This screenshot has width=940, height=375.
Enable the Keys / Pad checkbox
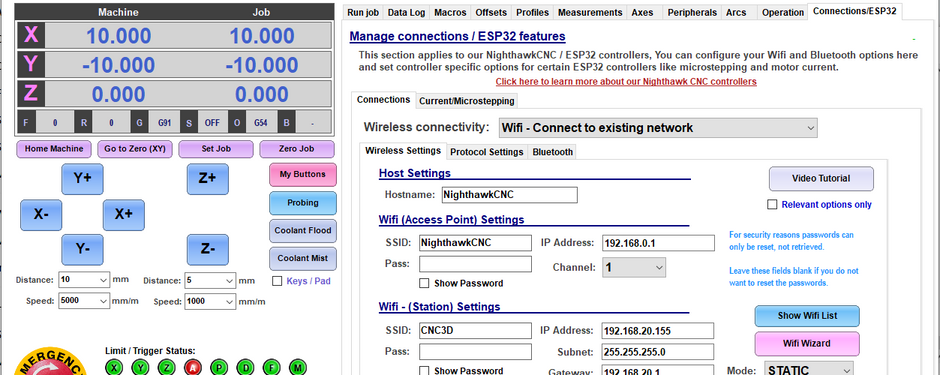click(x=277, y=281)
